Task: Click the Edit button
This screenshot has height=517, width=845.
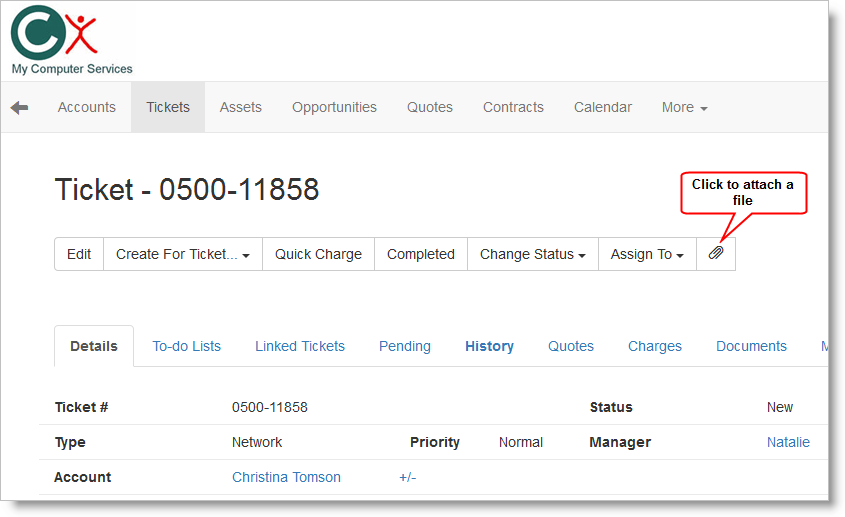Action: [x=79, y=254]
